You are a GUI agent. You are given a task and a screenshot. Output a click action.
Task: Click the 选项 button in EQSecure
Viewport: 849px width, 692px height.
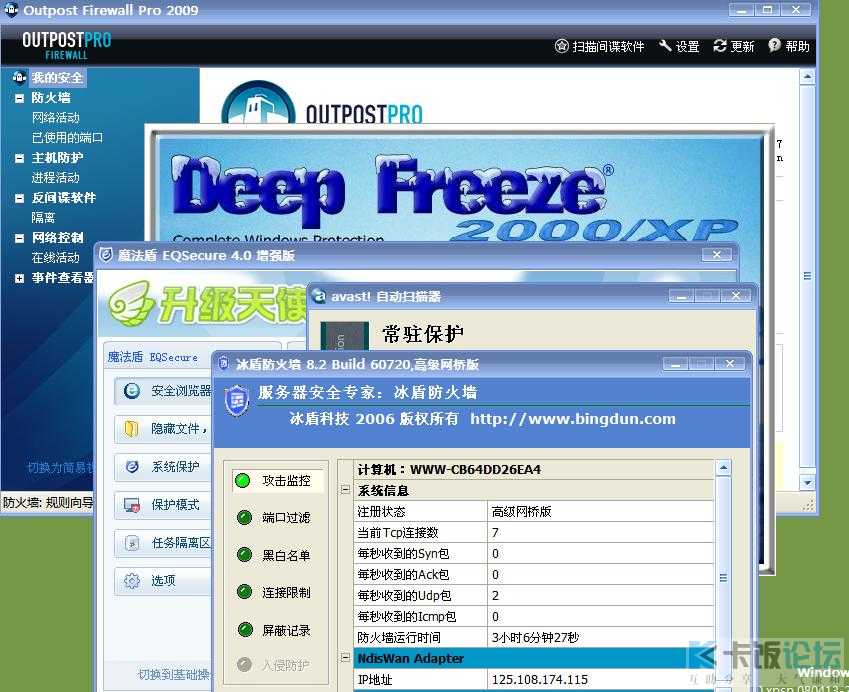164,581
